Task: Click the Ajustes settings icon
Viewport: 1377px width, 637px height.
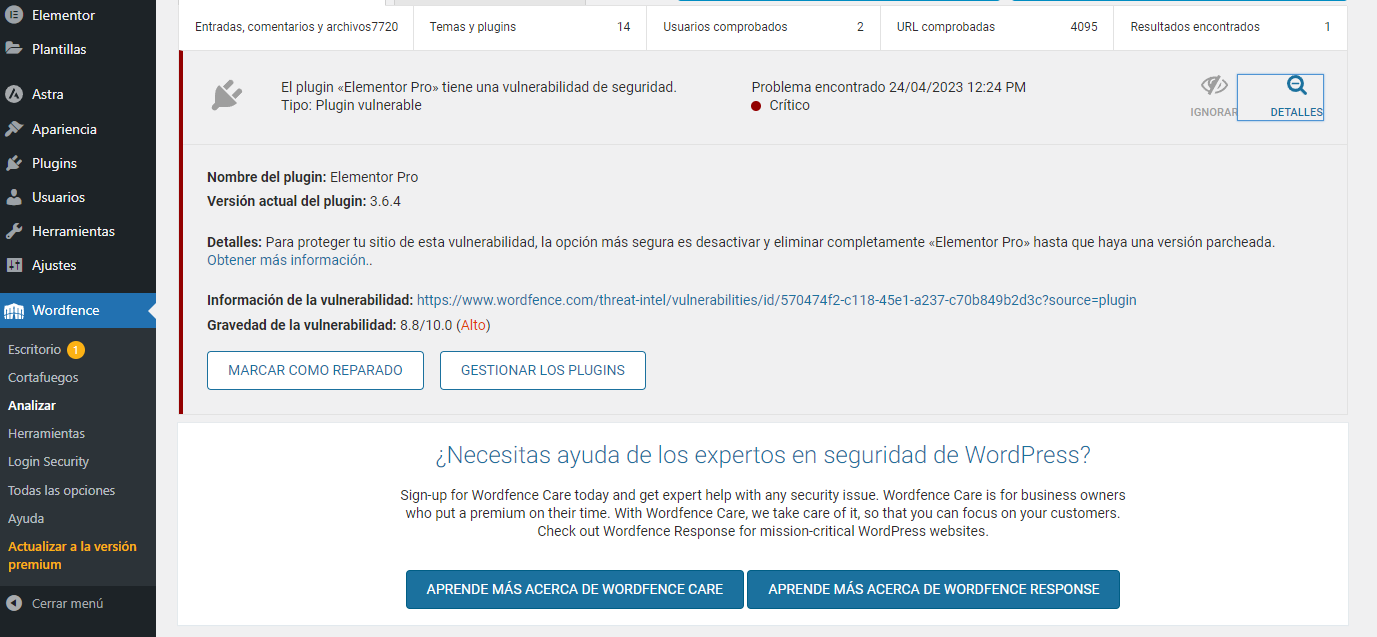Action: [14, 265]
